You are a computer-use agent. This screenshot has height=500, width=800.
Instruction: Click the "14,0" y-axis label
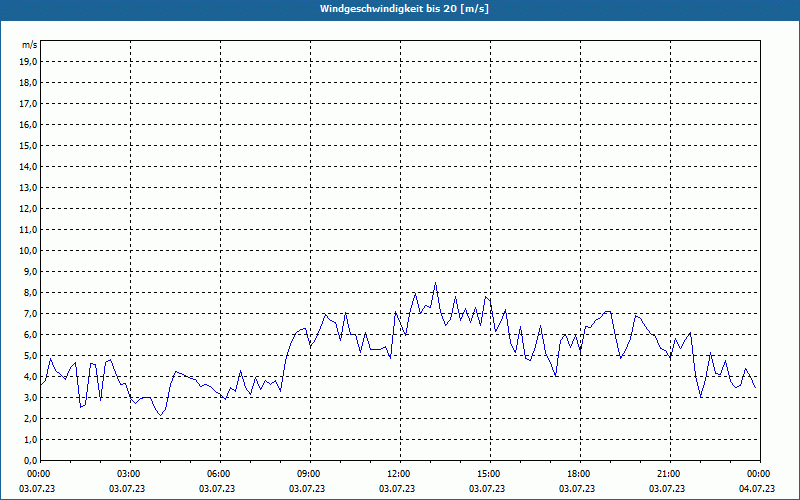coord(29,167)
